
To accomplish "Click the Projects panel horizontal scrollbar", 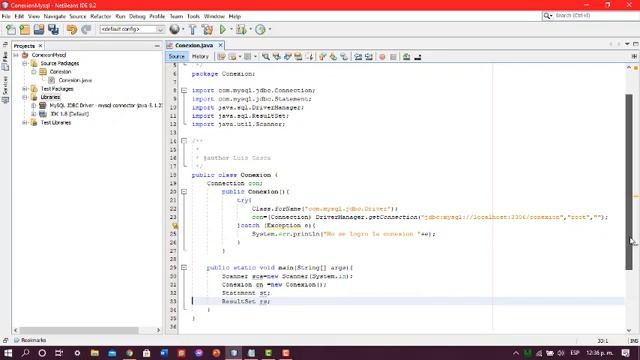I will (80, 330).
